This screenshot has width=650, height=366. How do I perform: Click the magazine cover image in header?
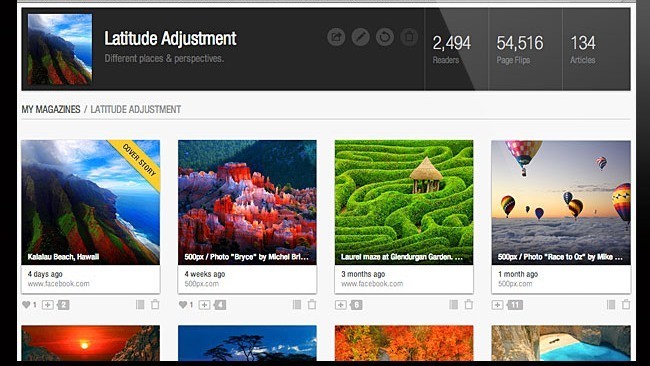tap(60, 49)
